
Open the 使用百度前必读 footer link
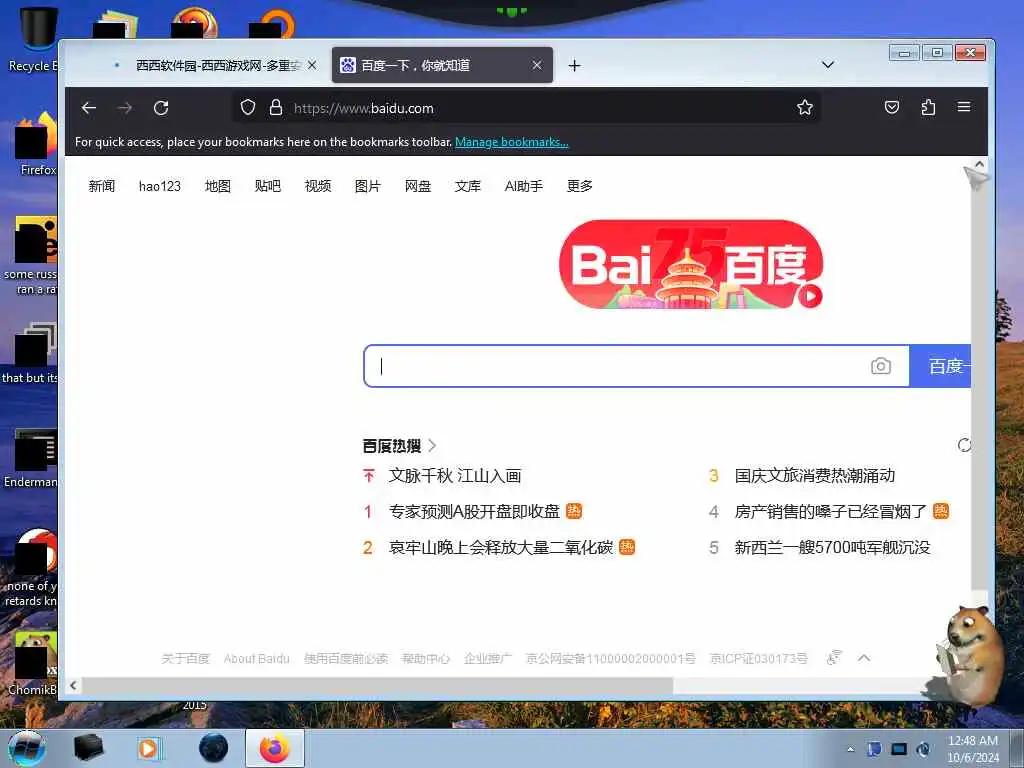pyautogui.click(x=345, y=658)
